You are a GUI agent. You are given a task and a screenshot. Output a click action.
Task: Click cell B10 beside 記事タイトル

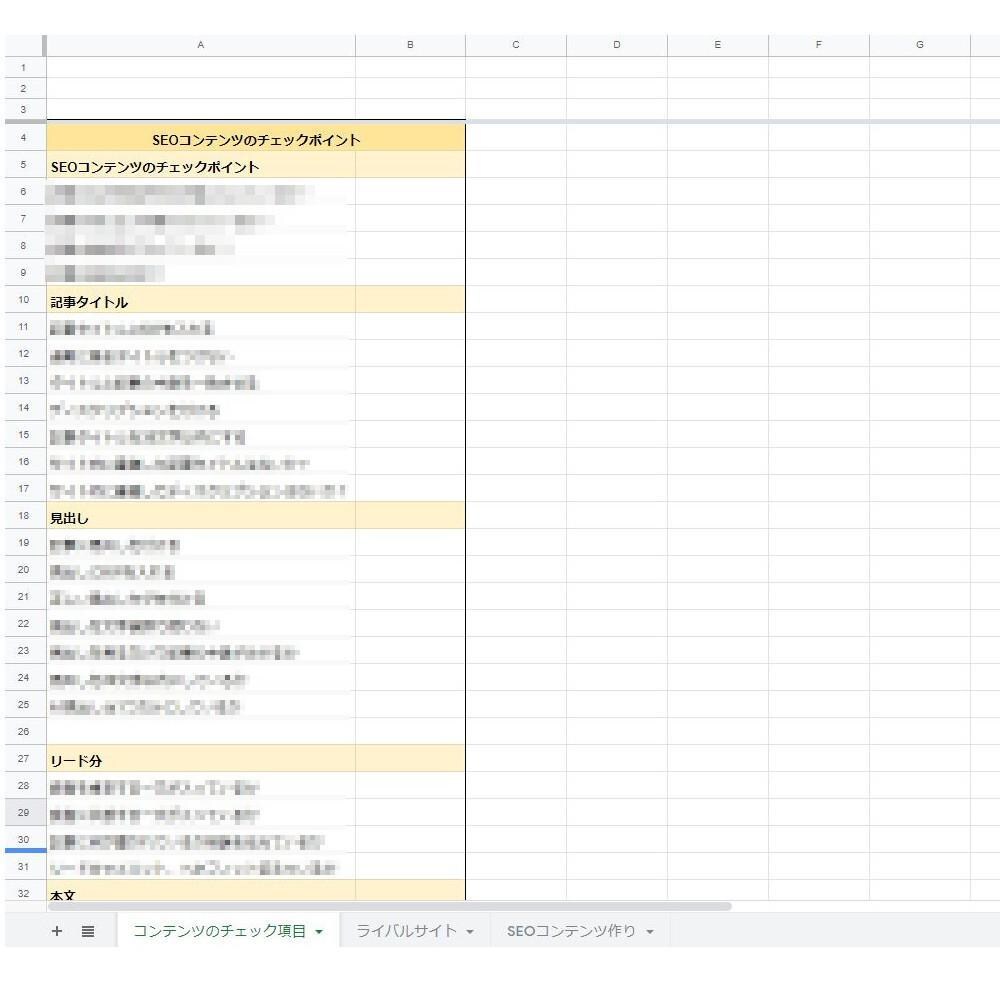tap(410, 300)
